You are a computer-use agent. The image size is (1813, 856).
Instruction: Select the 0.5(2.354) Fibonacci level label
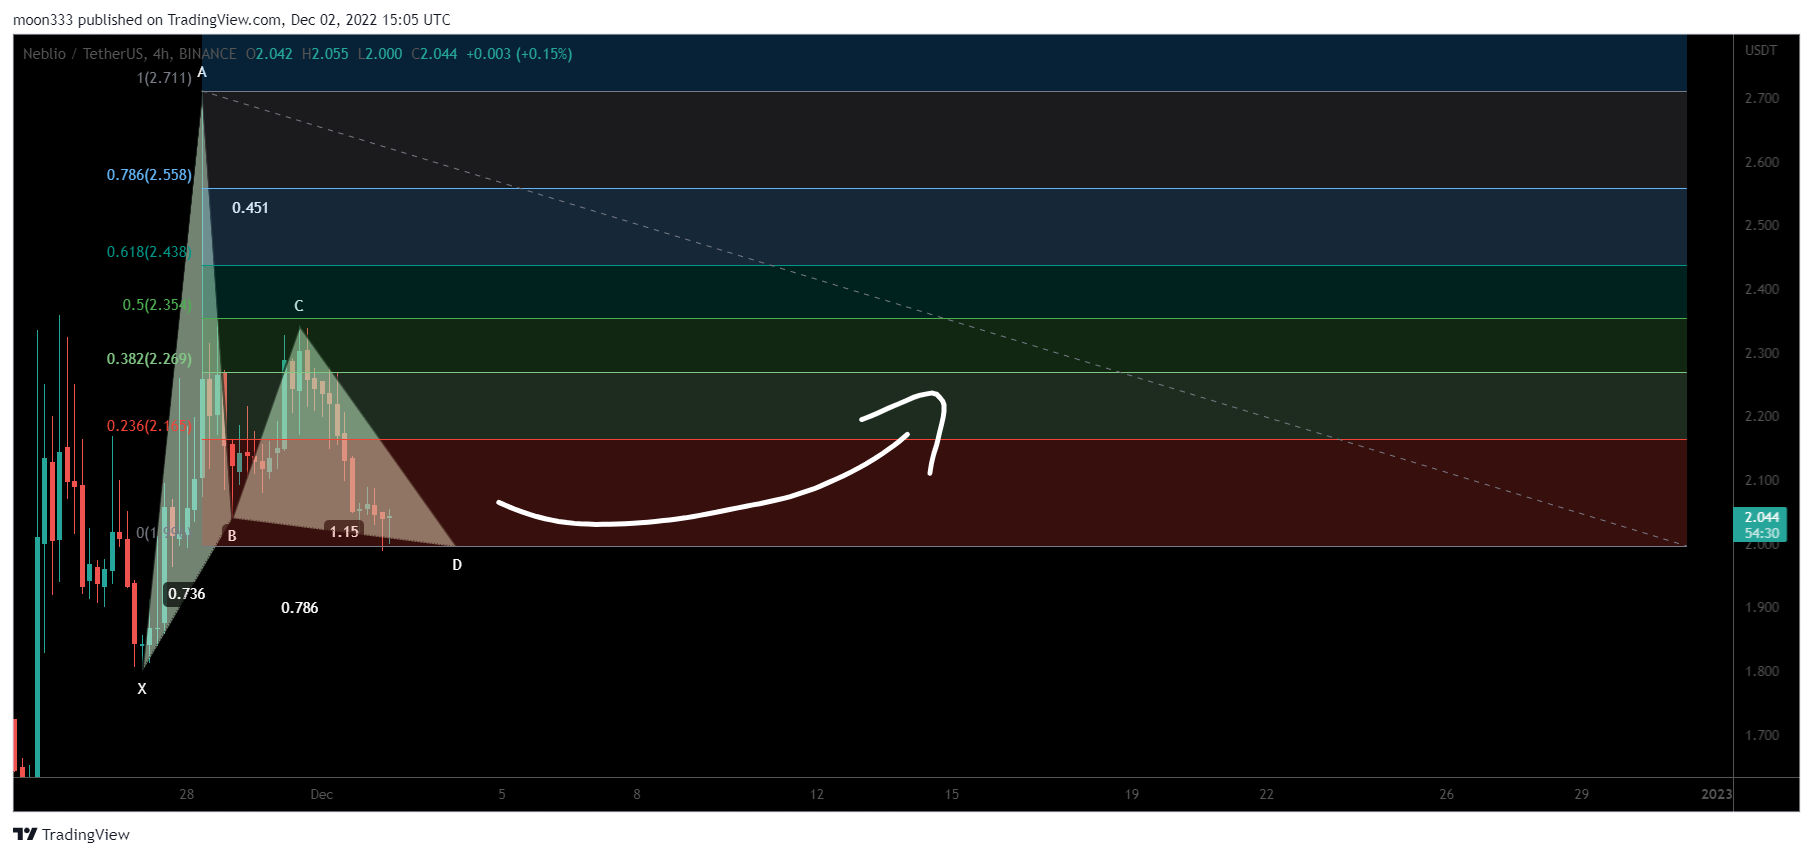point(157,305)
